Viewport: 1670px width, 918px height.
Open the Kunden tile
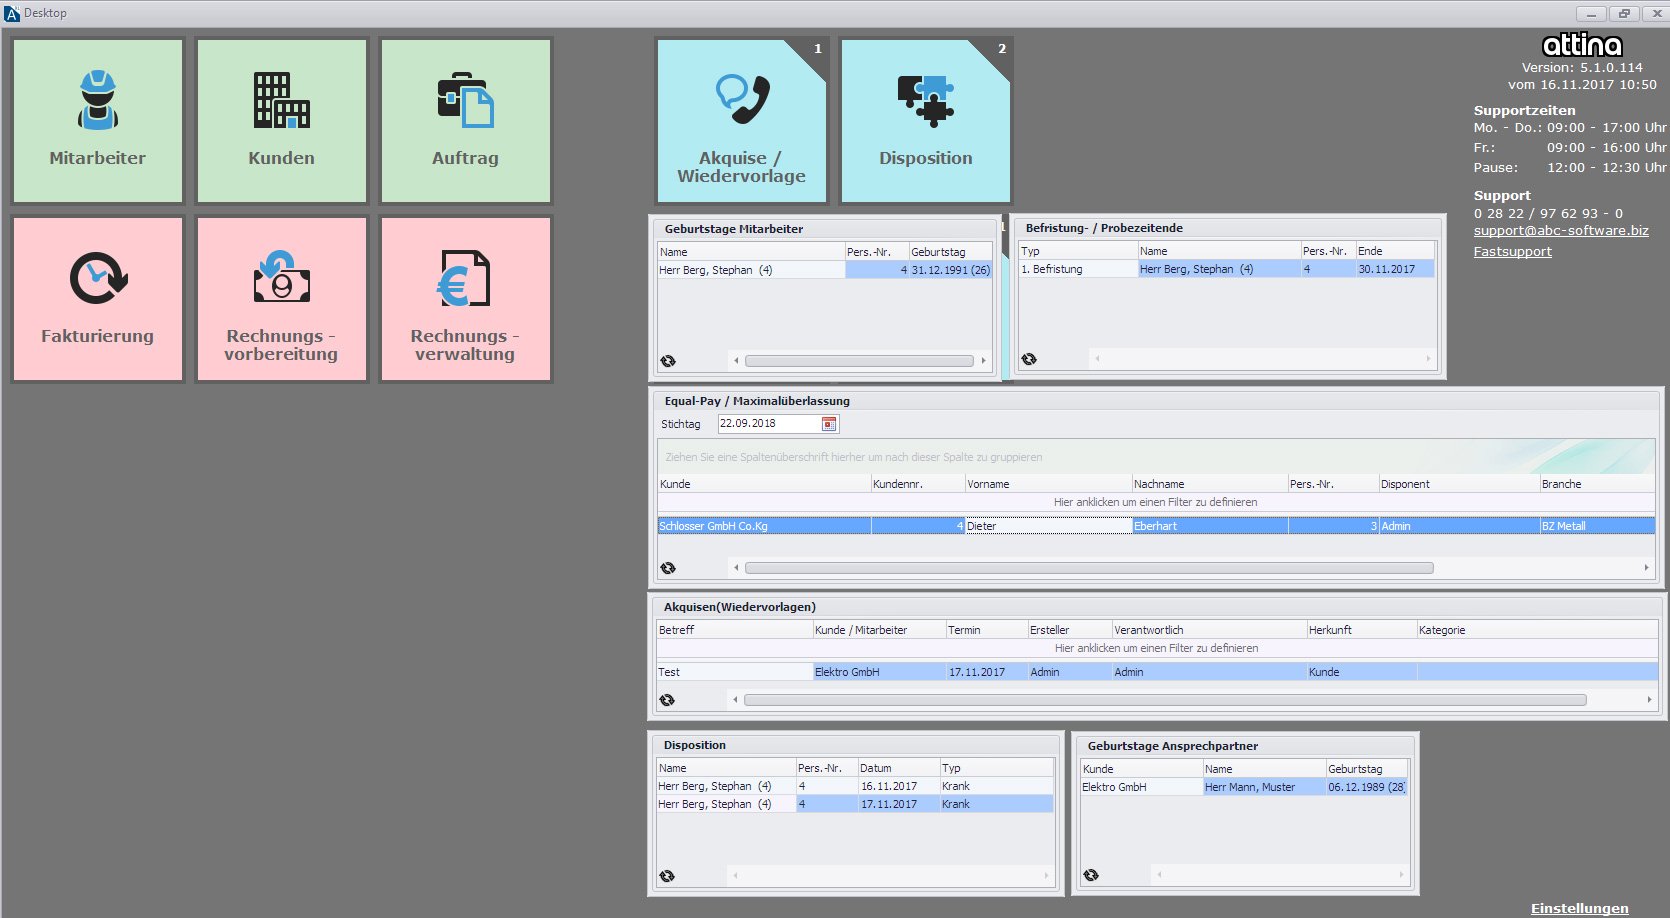click(x=282, y=120)
